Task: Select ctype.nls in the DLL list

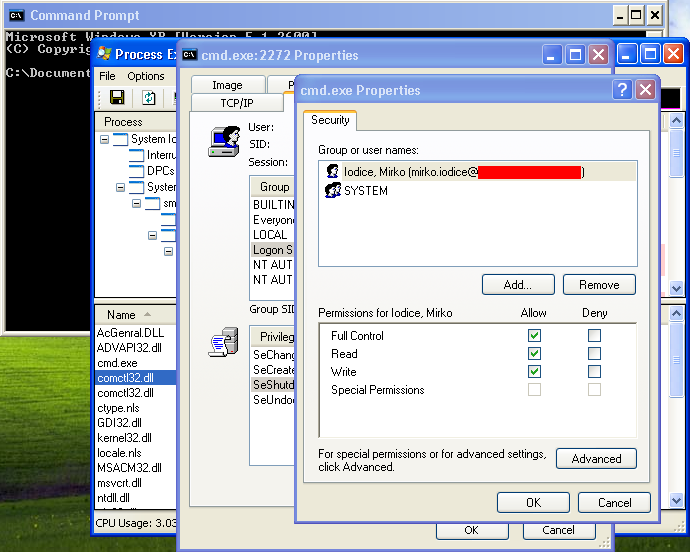Action: click(x=118, y=408)
